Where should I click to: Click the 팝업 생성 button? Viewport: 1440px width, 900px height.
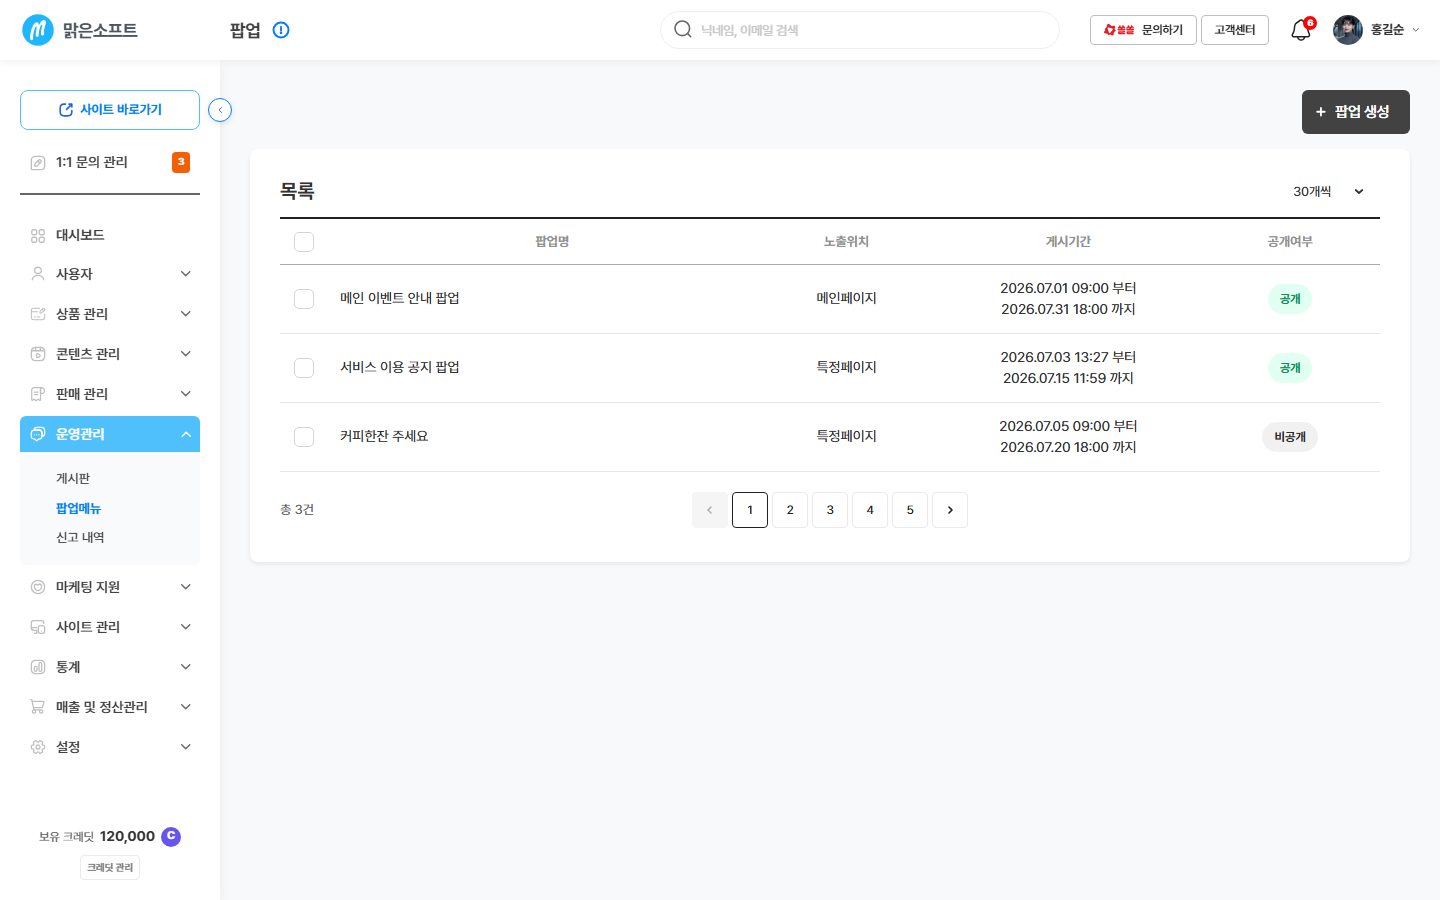(1356, 112)
